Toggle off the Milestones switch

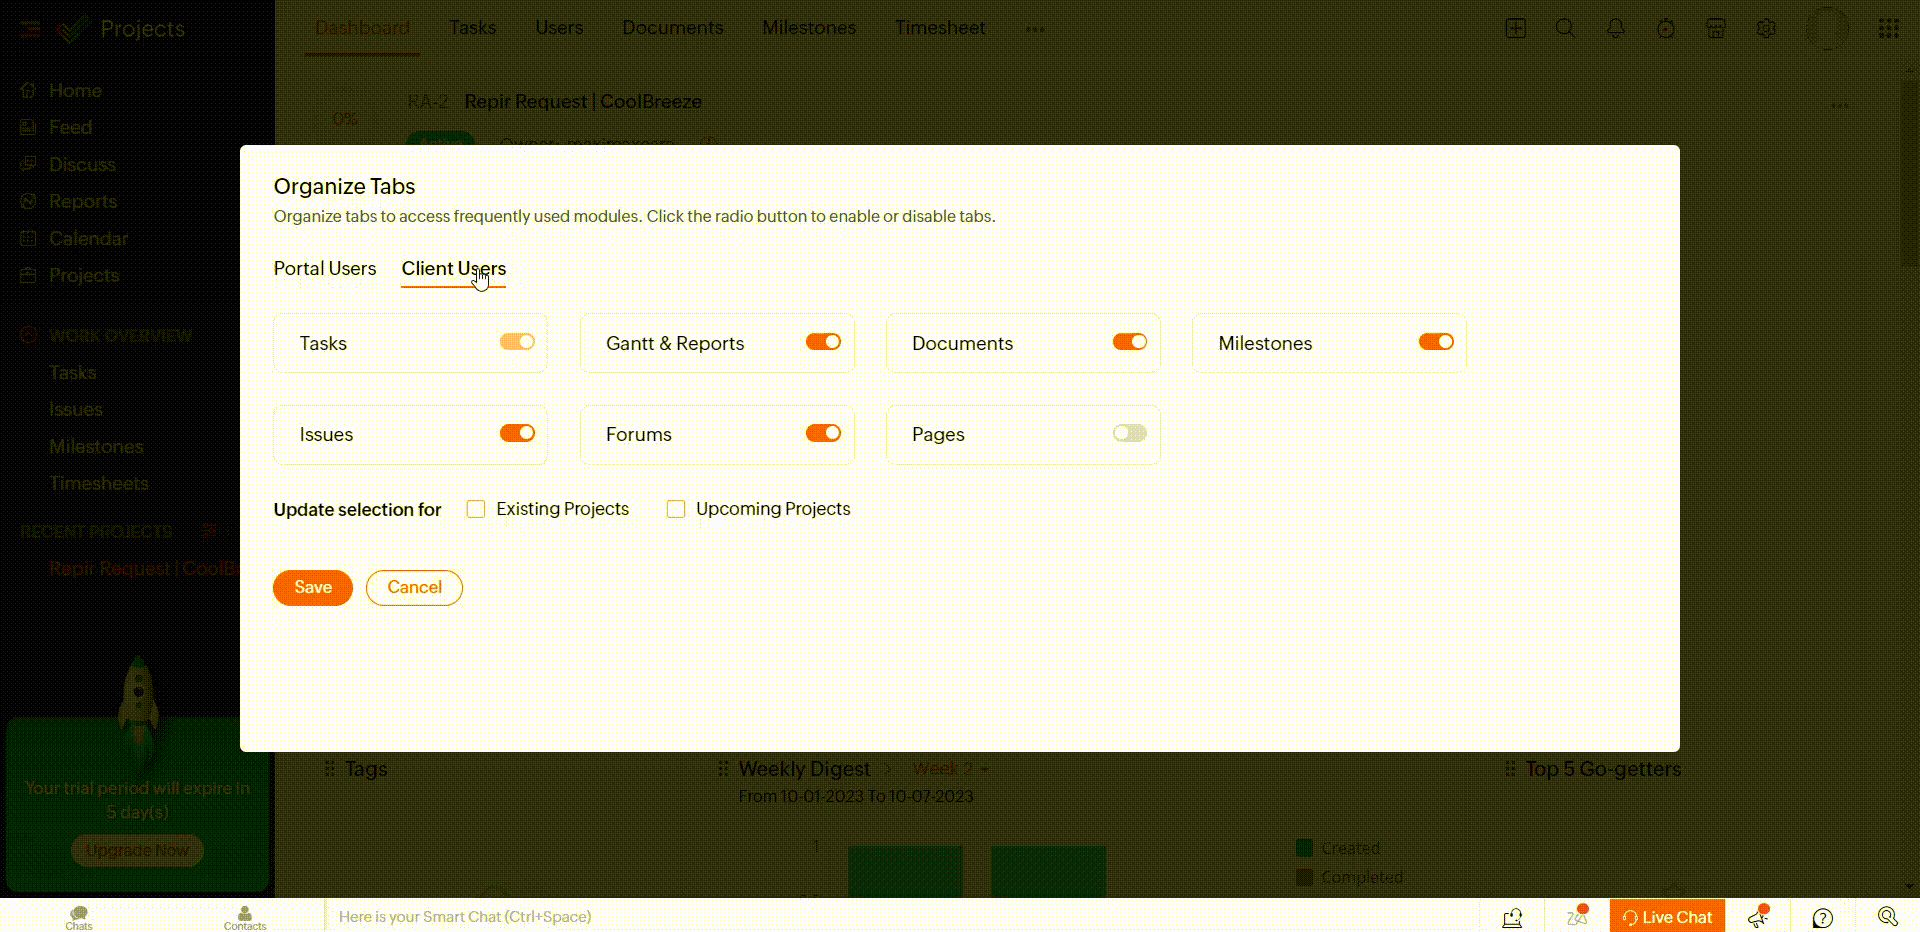tap(1435, 342)
